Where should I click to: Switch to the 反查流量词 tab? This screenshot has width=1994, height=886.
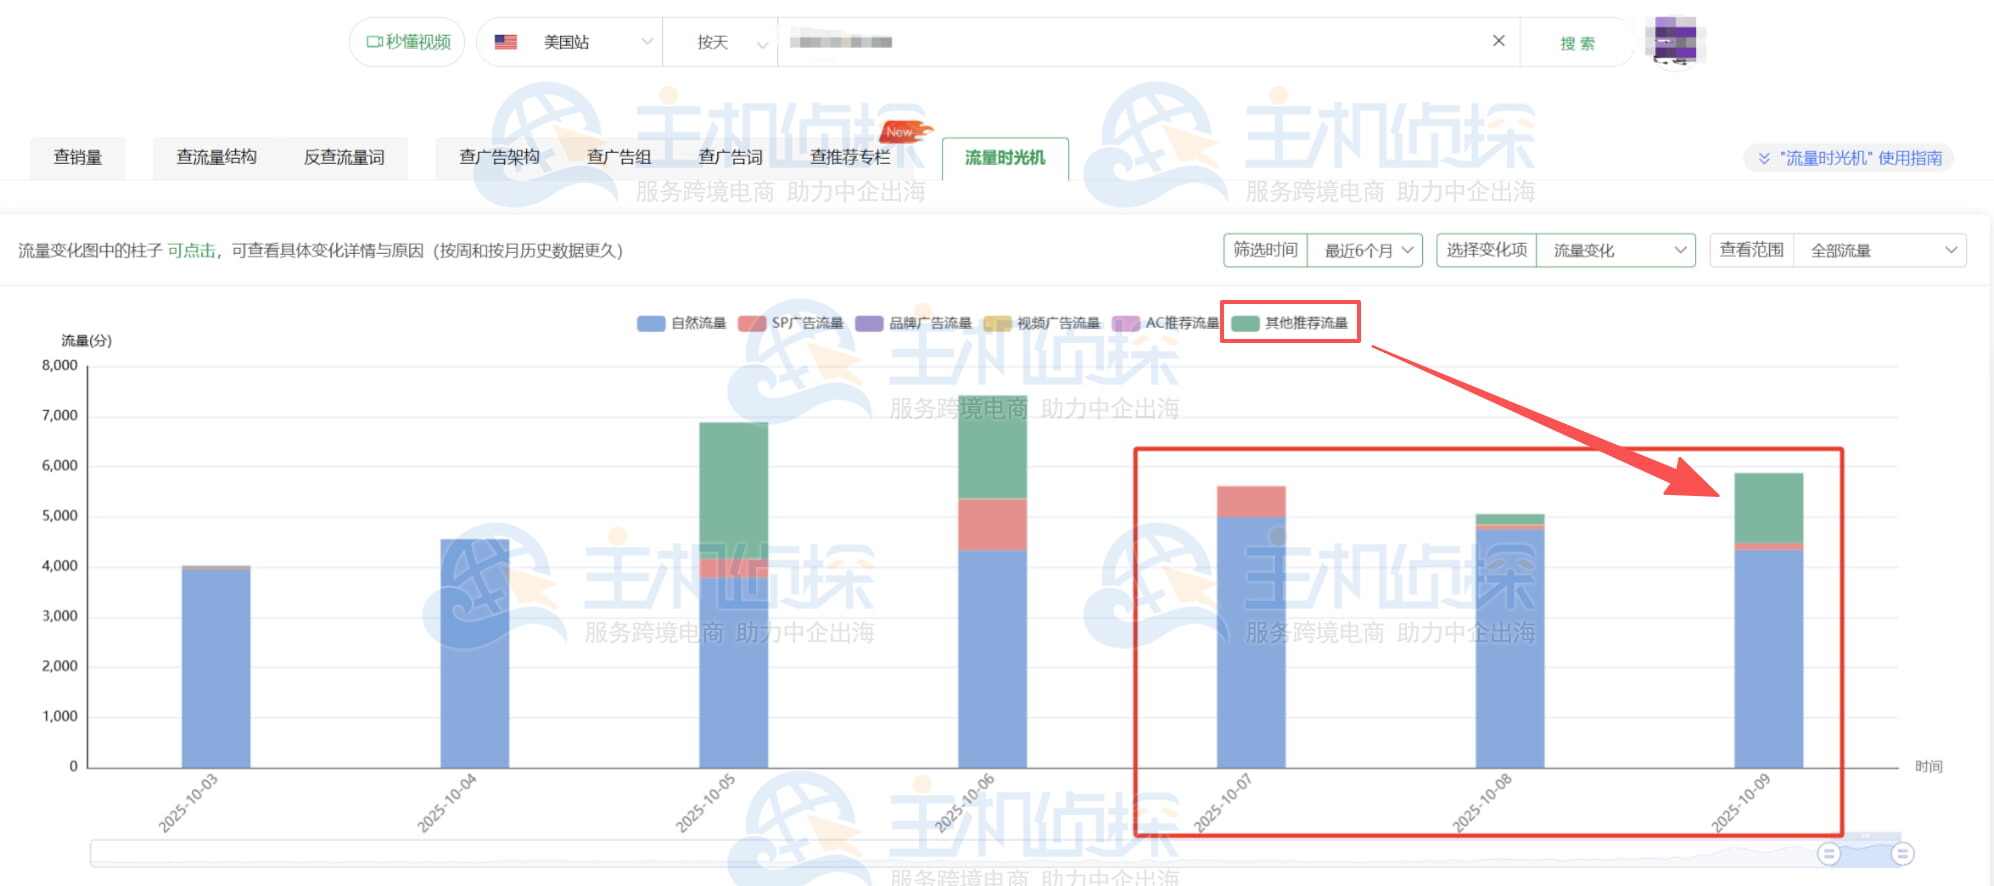tap(344, 157)
